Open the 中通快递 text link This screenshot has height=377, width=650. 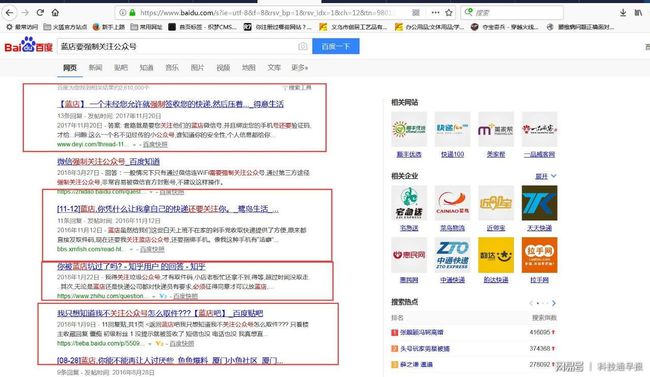click(x=452, y=280)
